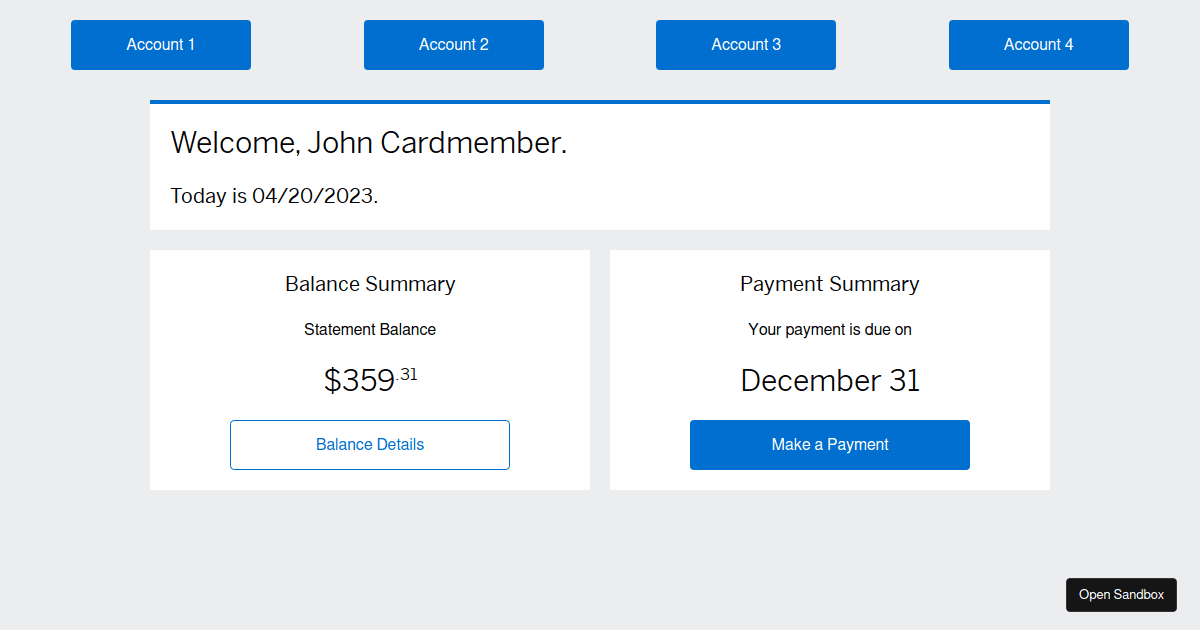
Task: Click the $359 dollar amount
Action: (x=359, y=381)
